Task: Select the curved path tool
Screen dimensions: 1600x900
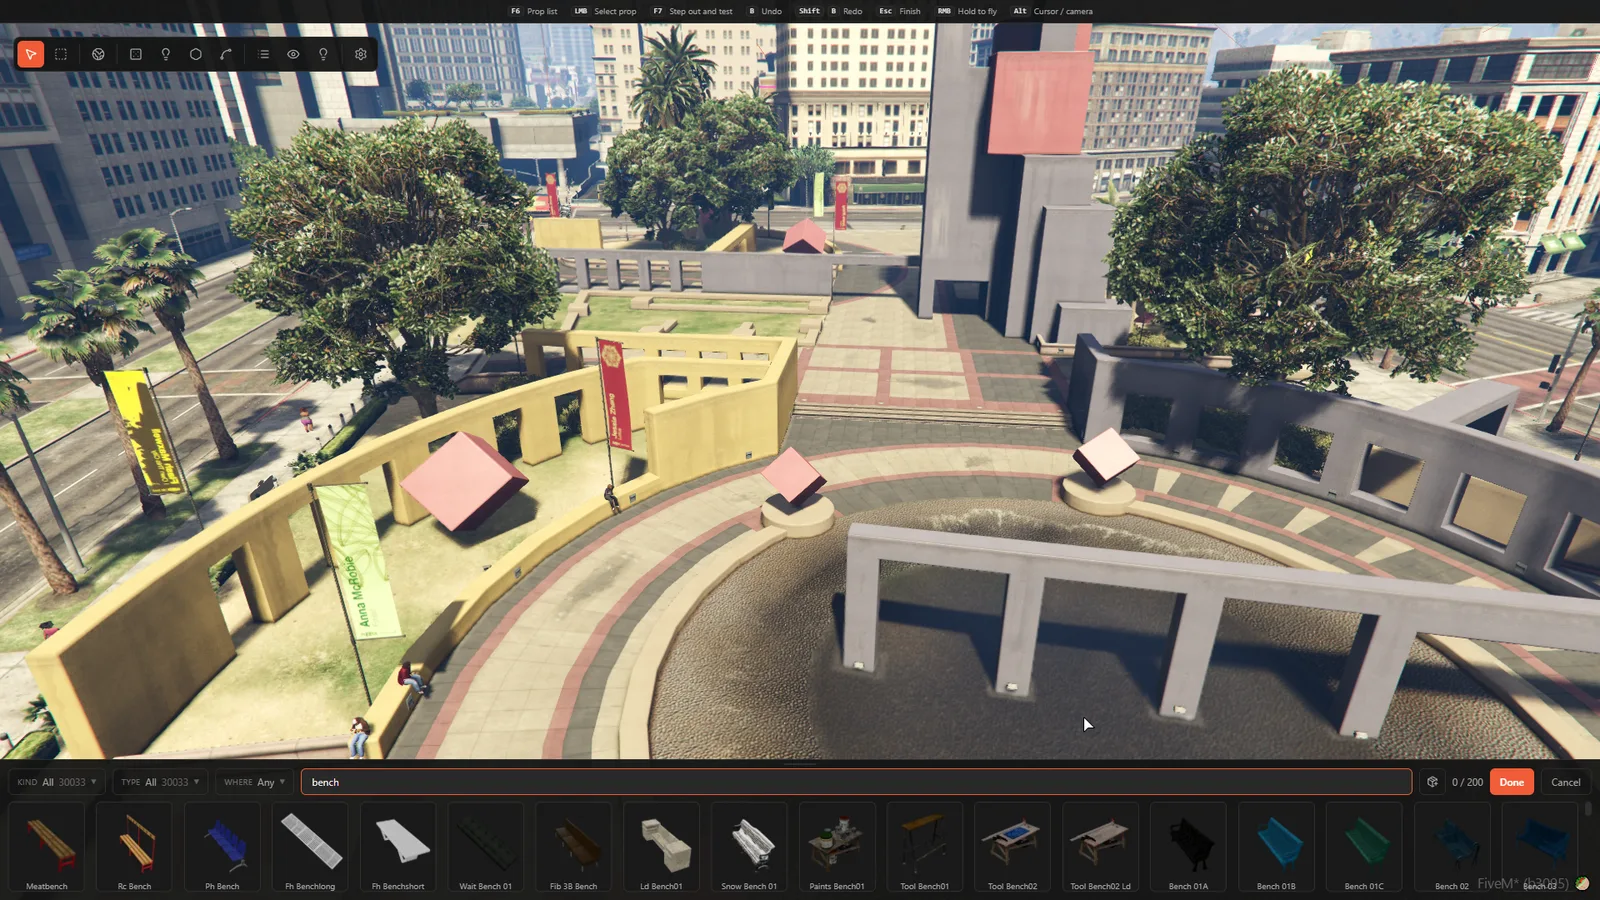Action: (226, 54)
